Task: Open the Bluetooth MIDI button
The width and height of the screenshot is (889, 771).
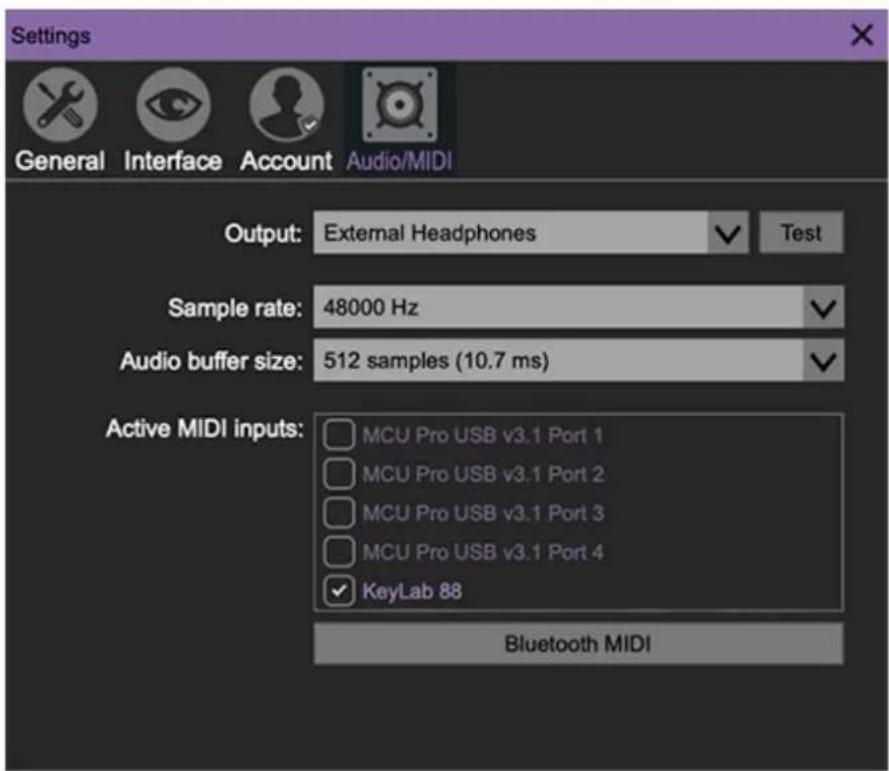Action: click(578, 644)
